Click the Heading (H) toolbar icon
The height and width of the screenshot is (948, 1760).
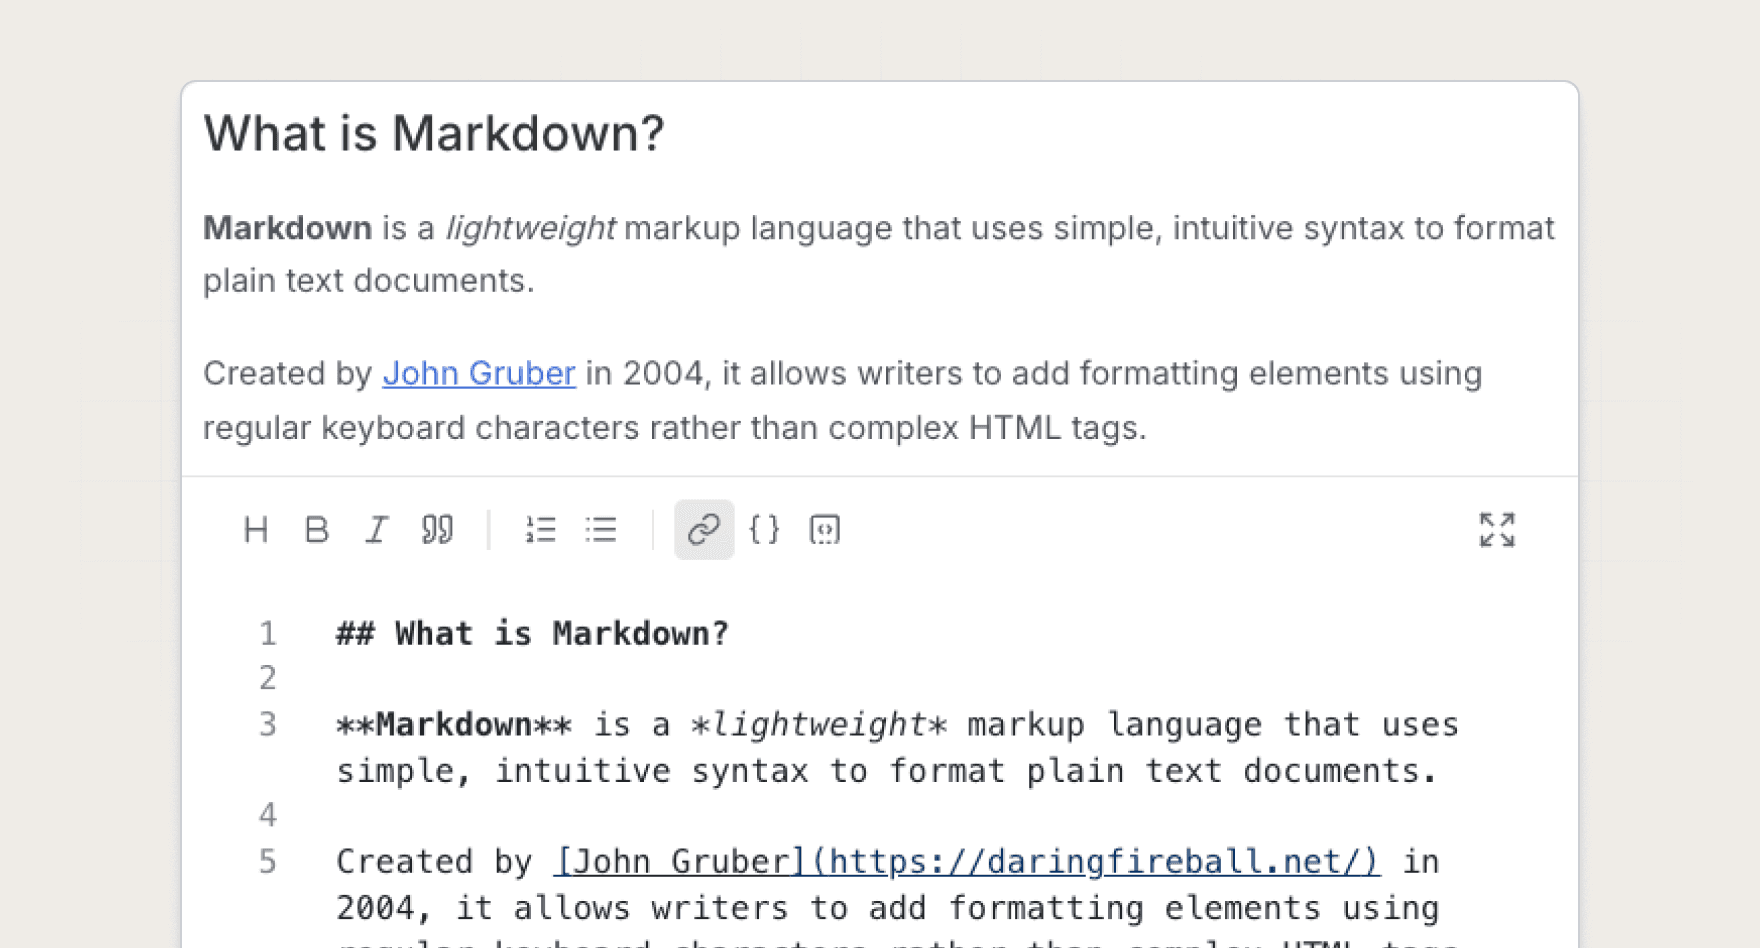[256, 530]
